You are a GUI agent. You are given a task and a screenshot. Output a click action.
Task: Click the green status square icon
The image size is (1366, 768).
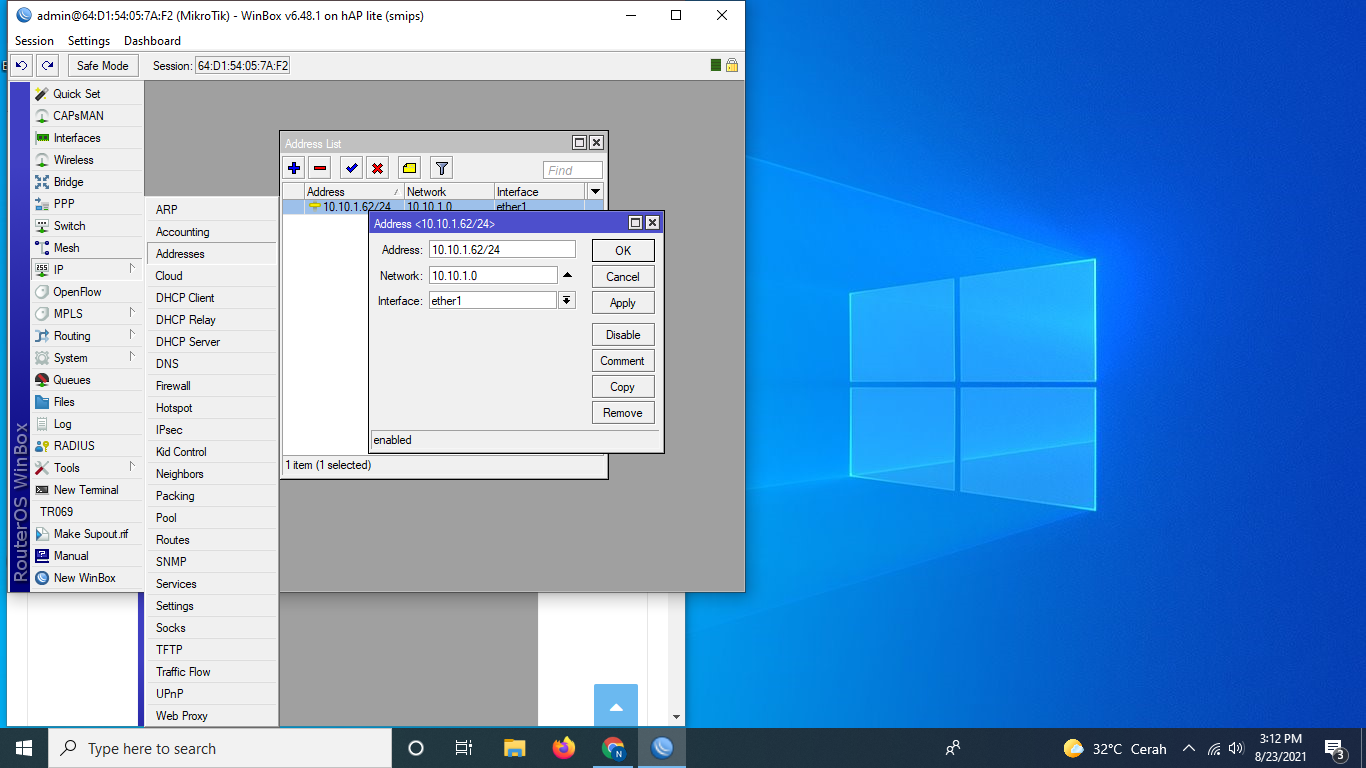716,65
